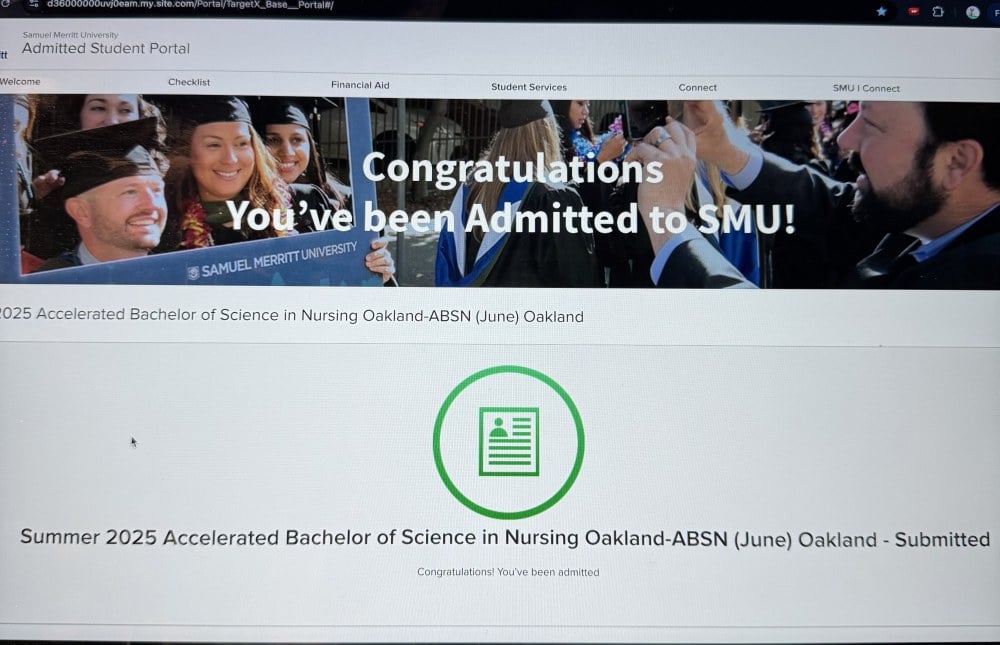This screenshot has height=645, width=1000.
Task: Click the site information icon beside the URL
Action: tap(34, 4)
